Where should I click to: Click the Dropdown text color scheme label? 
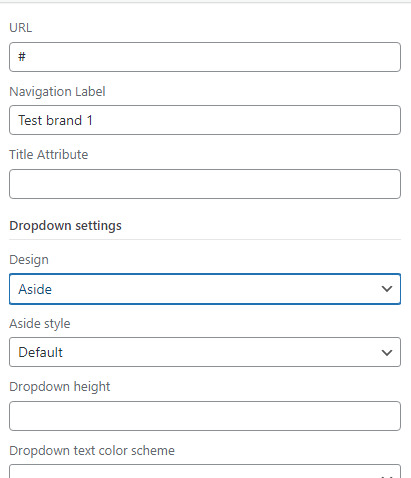pos(92,451)
